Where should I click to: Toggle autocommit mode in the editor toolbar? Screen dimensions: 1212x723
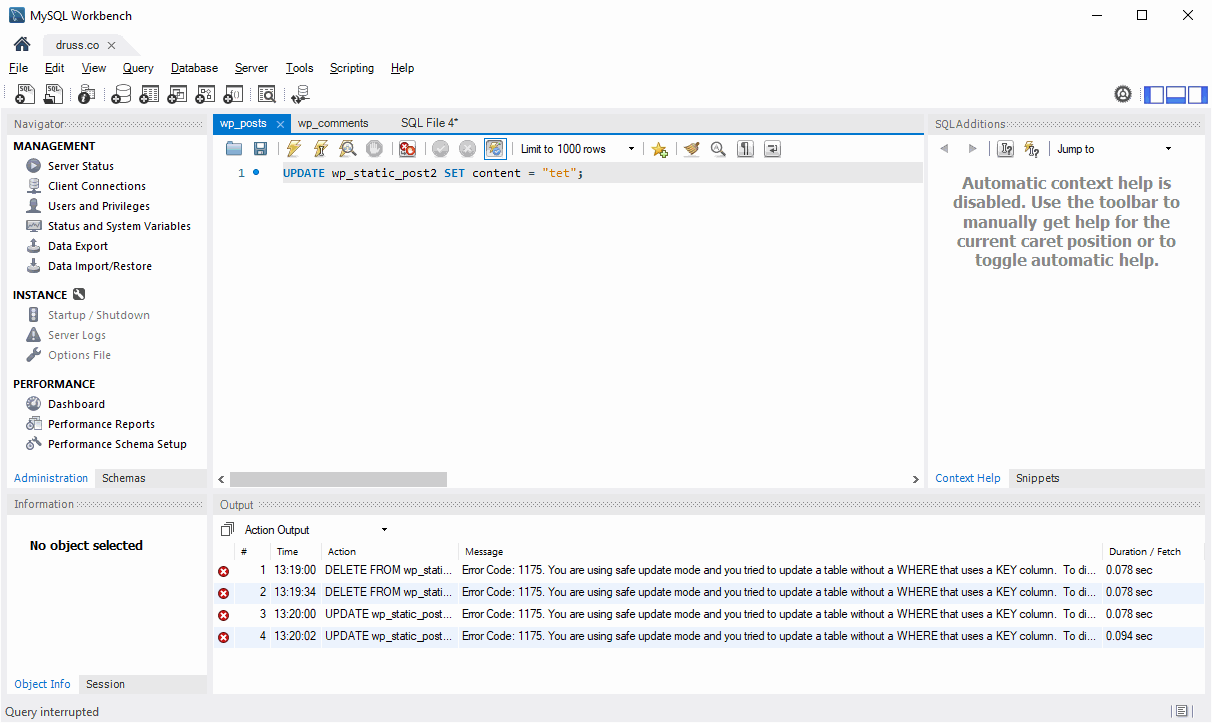[495, 148]
